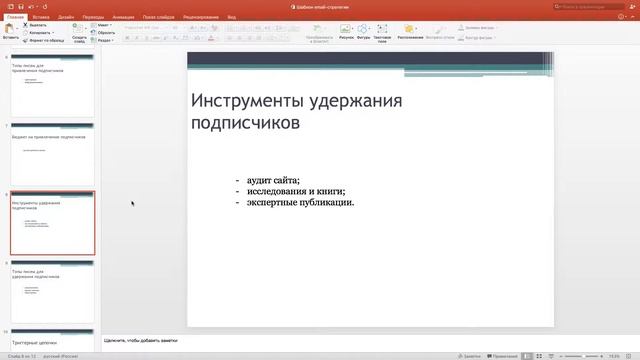Switch to the Design (Дизайн) tab
Viewport: 640px width, 360px height.
pyautogui.click(x=66, y=17)
